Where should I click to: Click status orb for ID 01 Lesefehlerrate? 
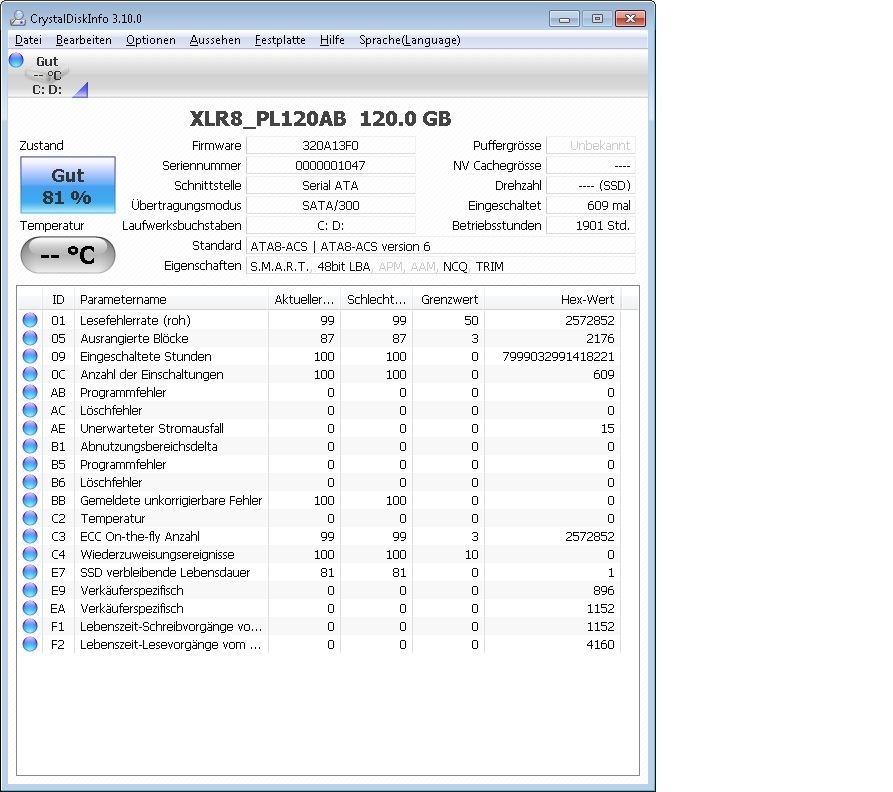click(30, 320)
